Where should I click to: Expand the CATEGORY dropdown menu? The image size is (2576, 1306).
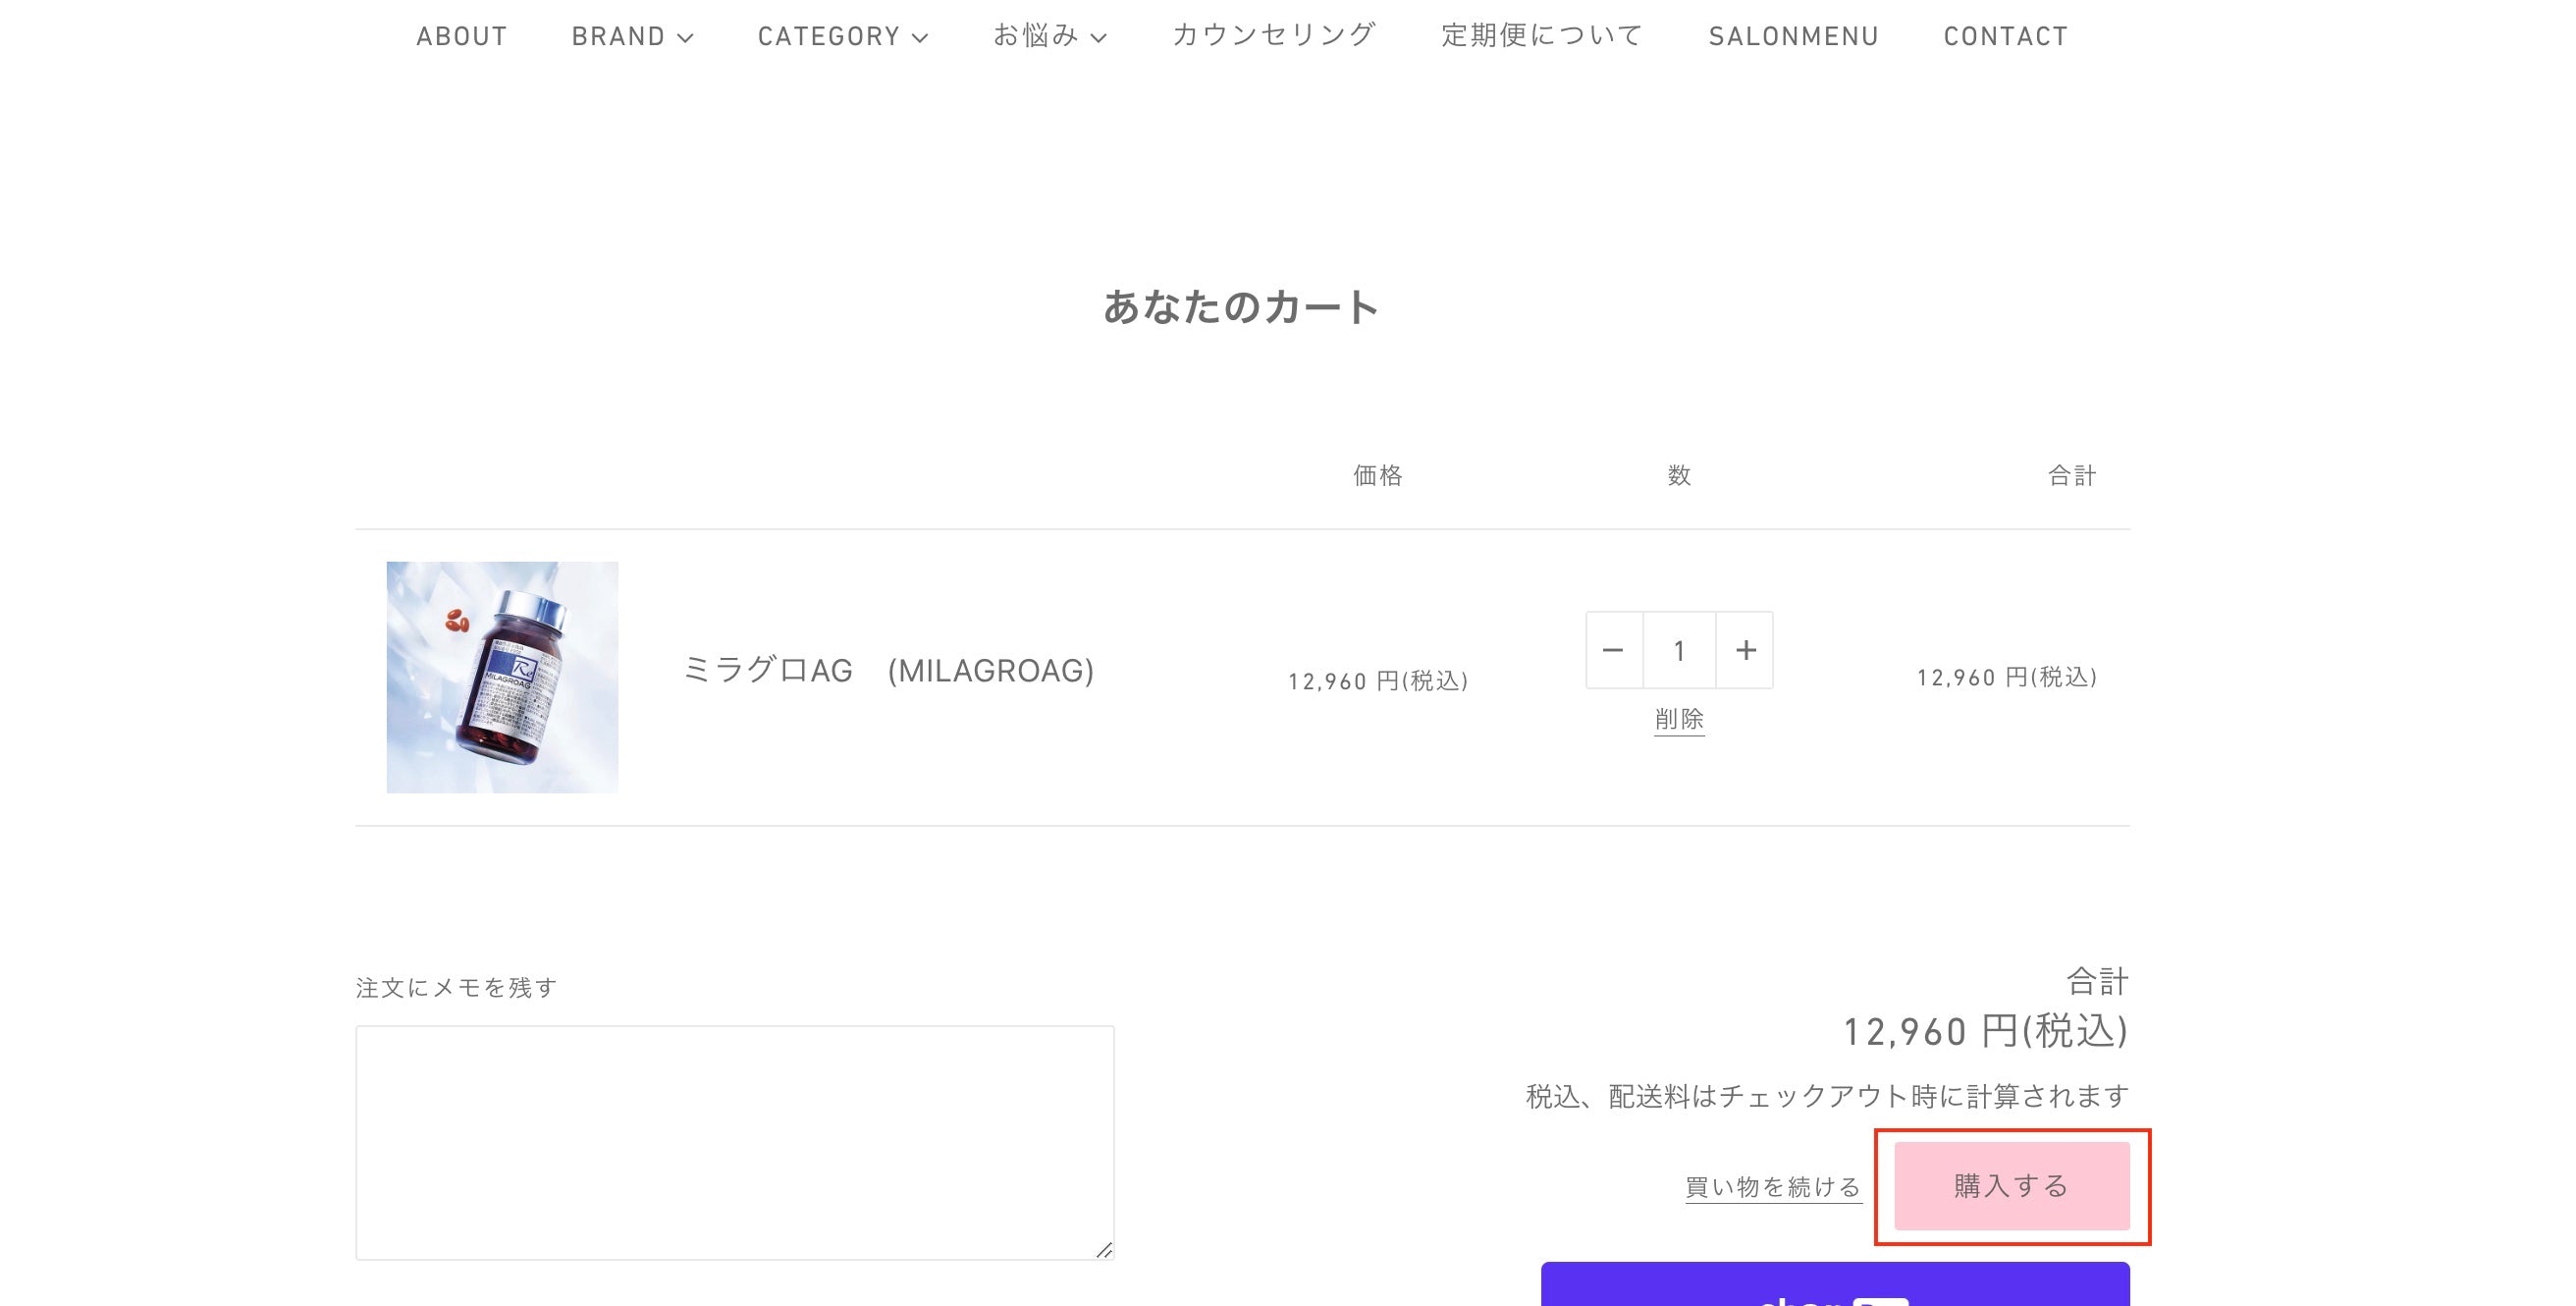coord(842,36)
